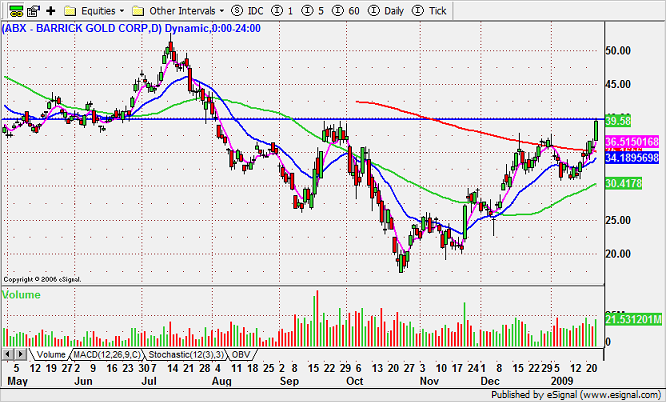Open the MACD(12,26,9,C) tab

point(107,354)
